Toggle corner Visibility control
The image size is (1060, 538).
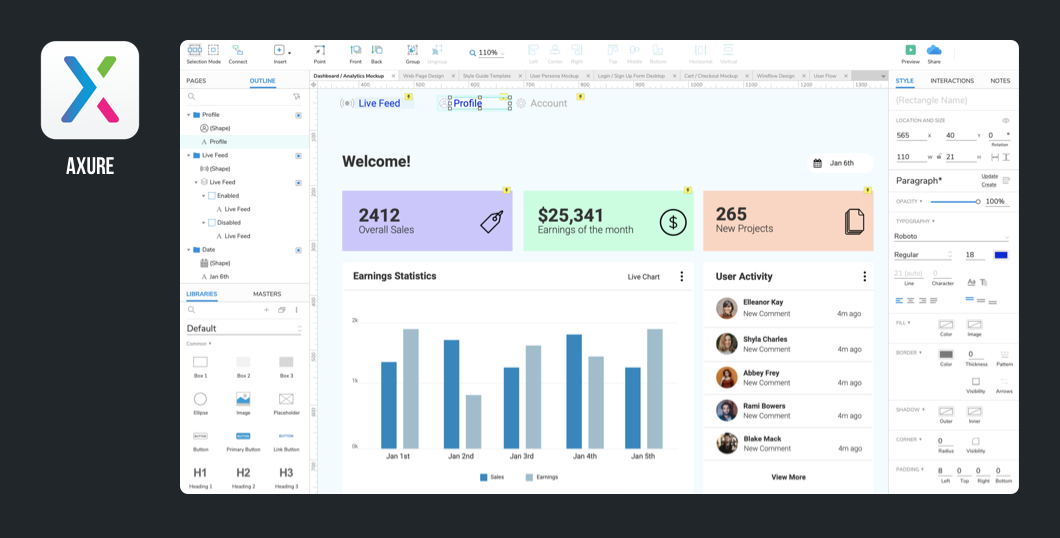(975, 441)
